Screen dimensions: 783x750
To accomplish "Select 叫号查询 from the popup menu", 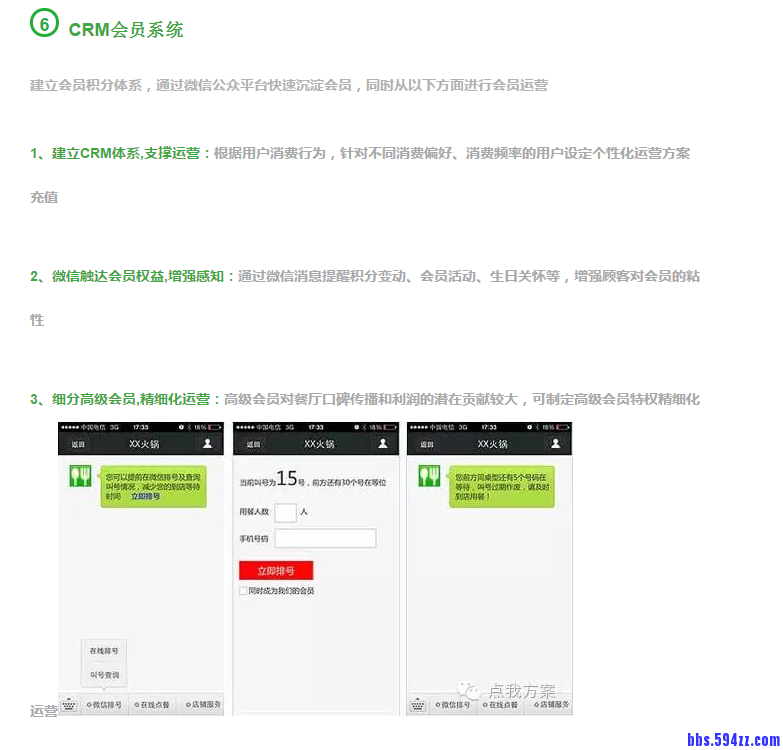I will (x=105, y=676).
